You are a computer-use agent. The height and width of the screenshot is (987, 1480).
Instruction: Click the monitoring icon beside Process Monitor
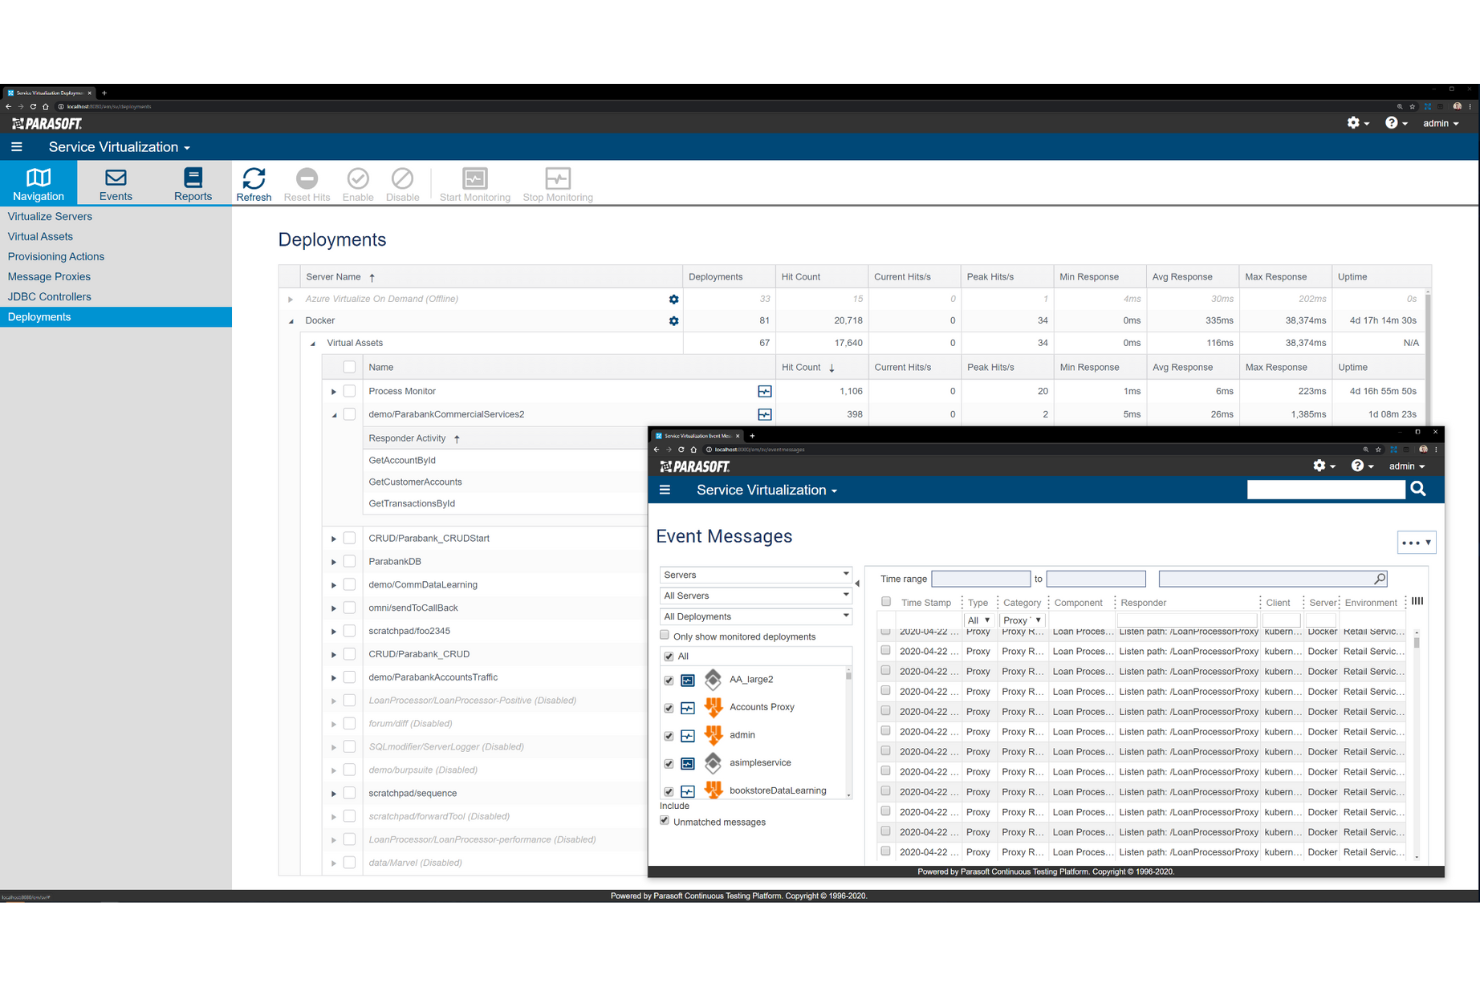[764, 391]
